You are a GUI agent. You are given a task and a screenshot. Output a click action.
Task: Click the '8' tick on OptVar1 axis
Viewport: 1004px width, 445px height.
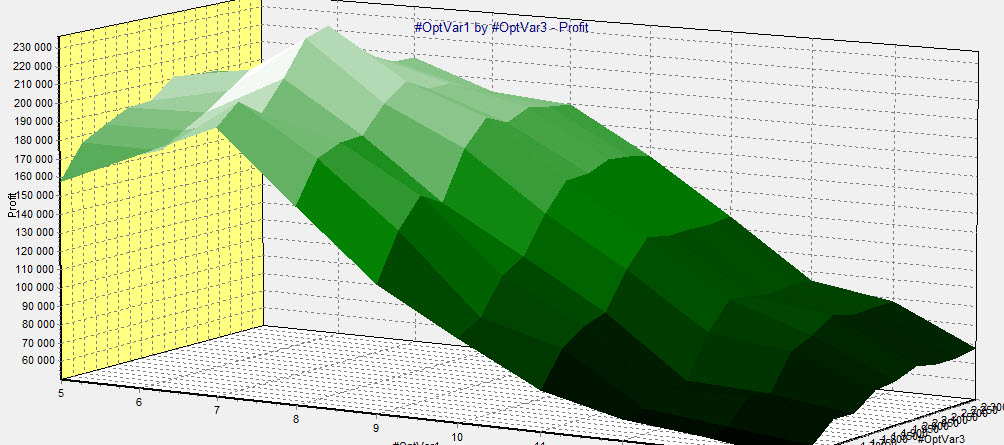(x=296, y=419)
